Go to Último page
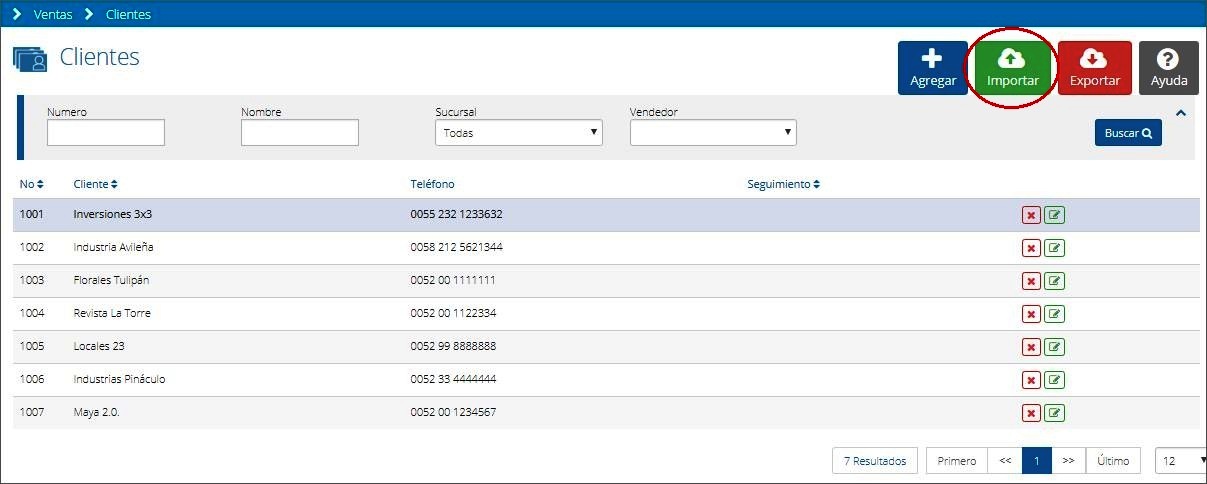1207x484 pixels. 1113,461
